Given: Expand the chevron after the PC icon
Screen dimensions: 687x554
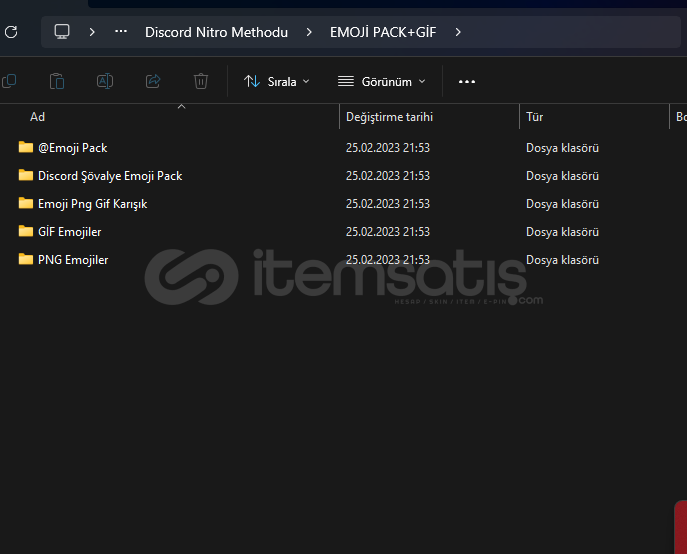Looking at the screenshot, I should [x=92, y=32].
